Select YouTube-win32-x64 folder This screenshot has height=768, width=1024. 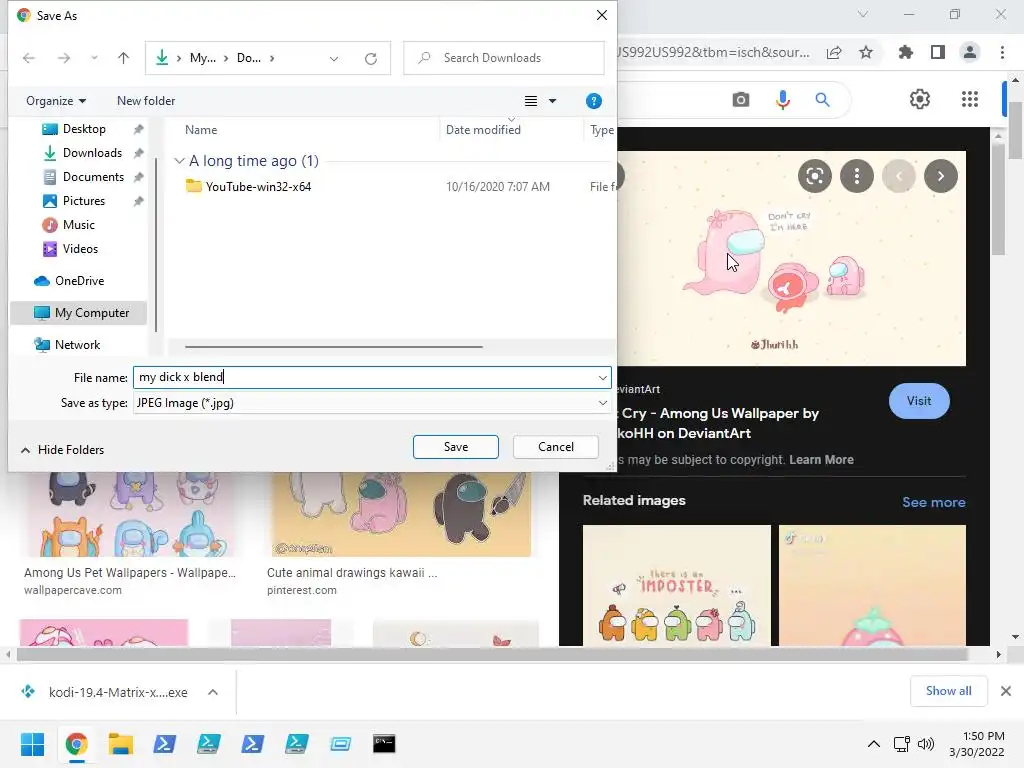259,187
